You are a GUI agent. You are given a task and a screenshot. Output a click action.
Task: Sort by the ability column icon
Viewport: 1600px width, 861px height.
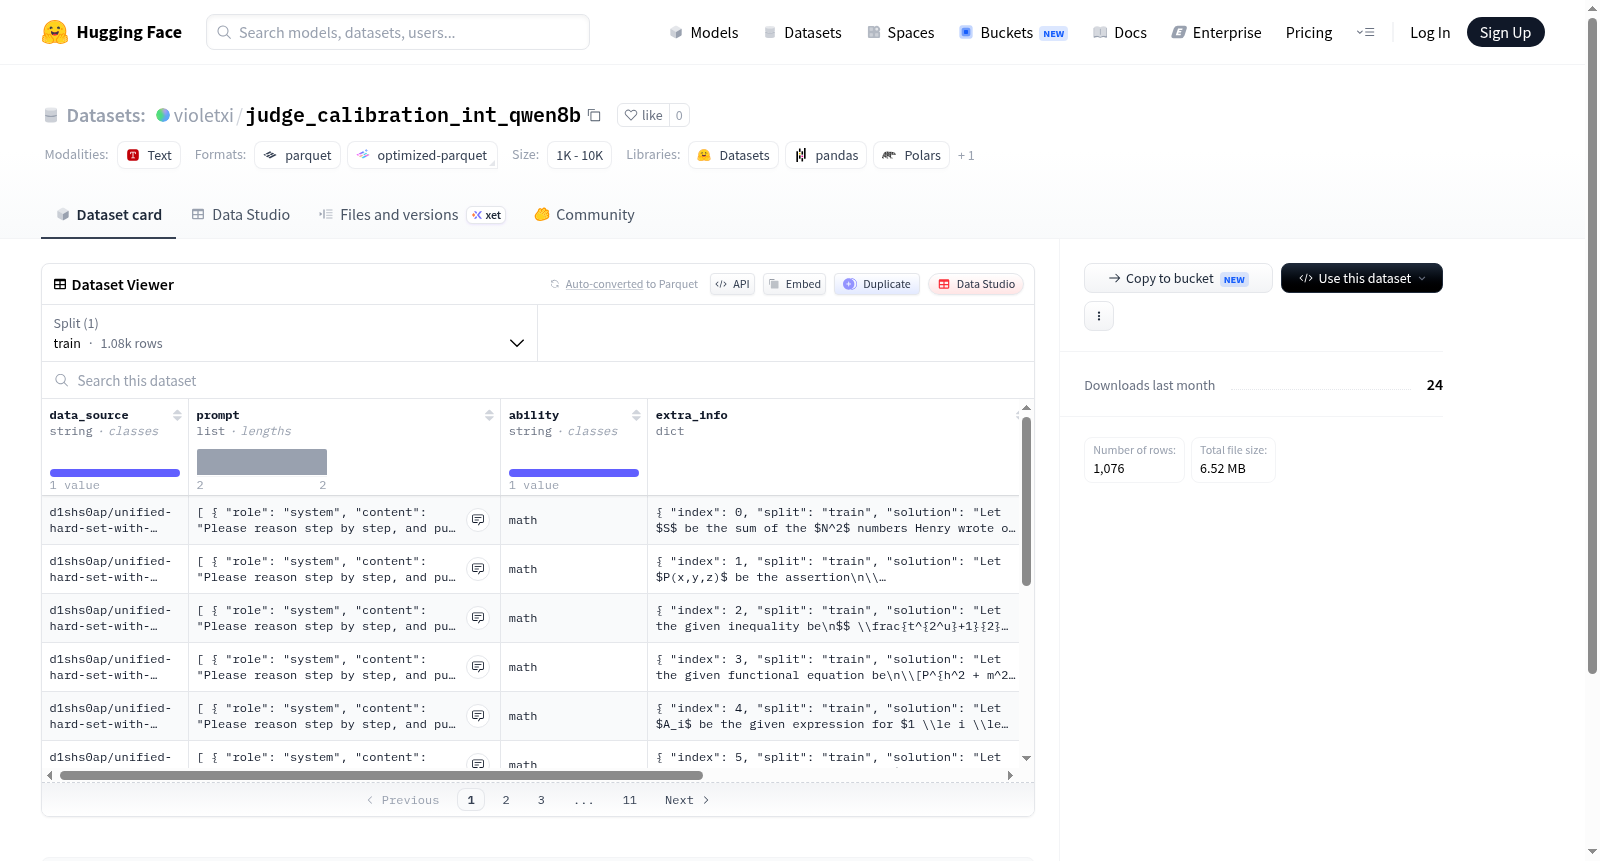(x=636, y=415)
